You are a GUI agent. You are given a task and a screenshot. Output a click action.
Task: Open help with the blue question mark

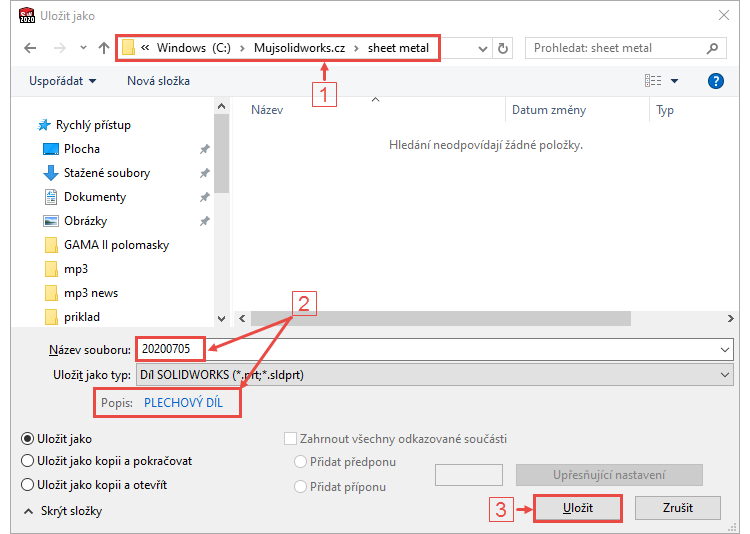pyautogui.click(x=716, y=81)
